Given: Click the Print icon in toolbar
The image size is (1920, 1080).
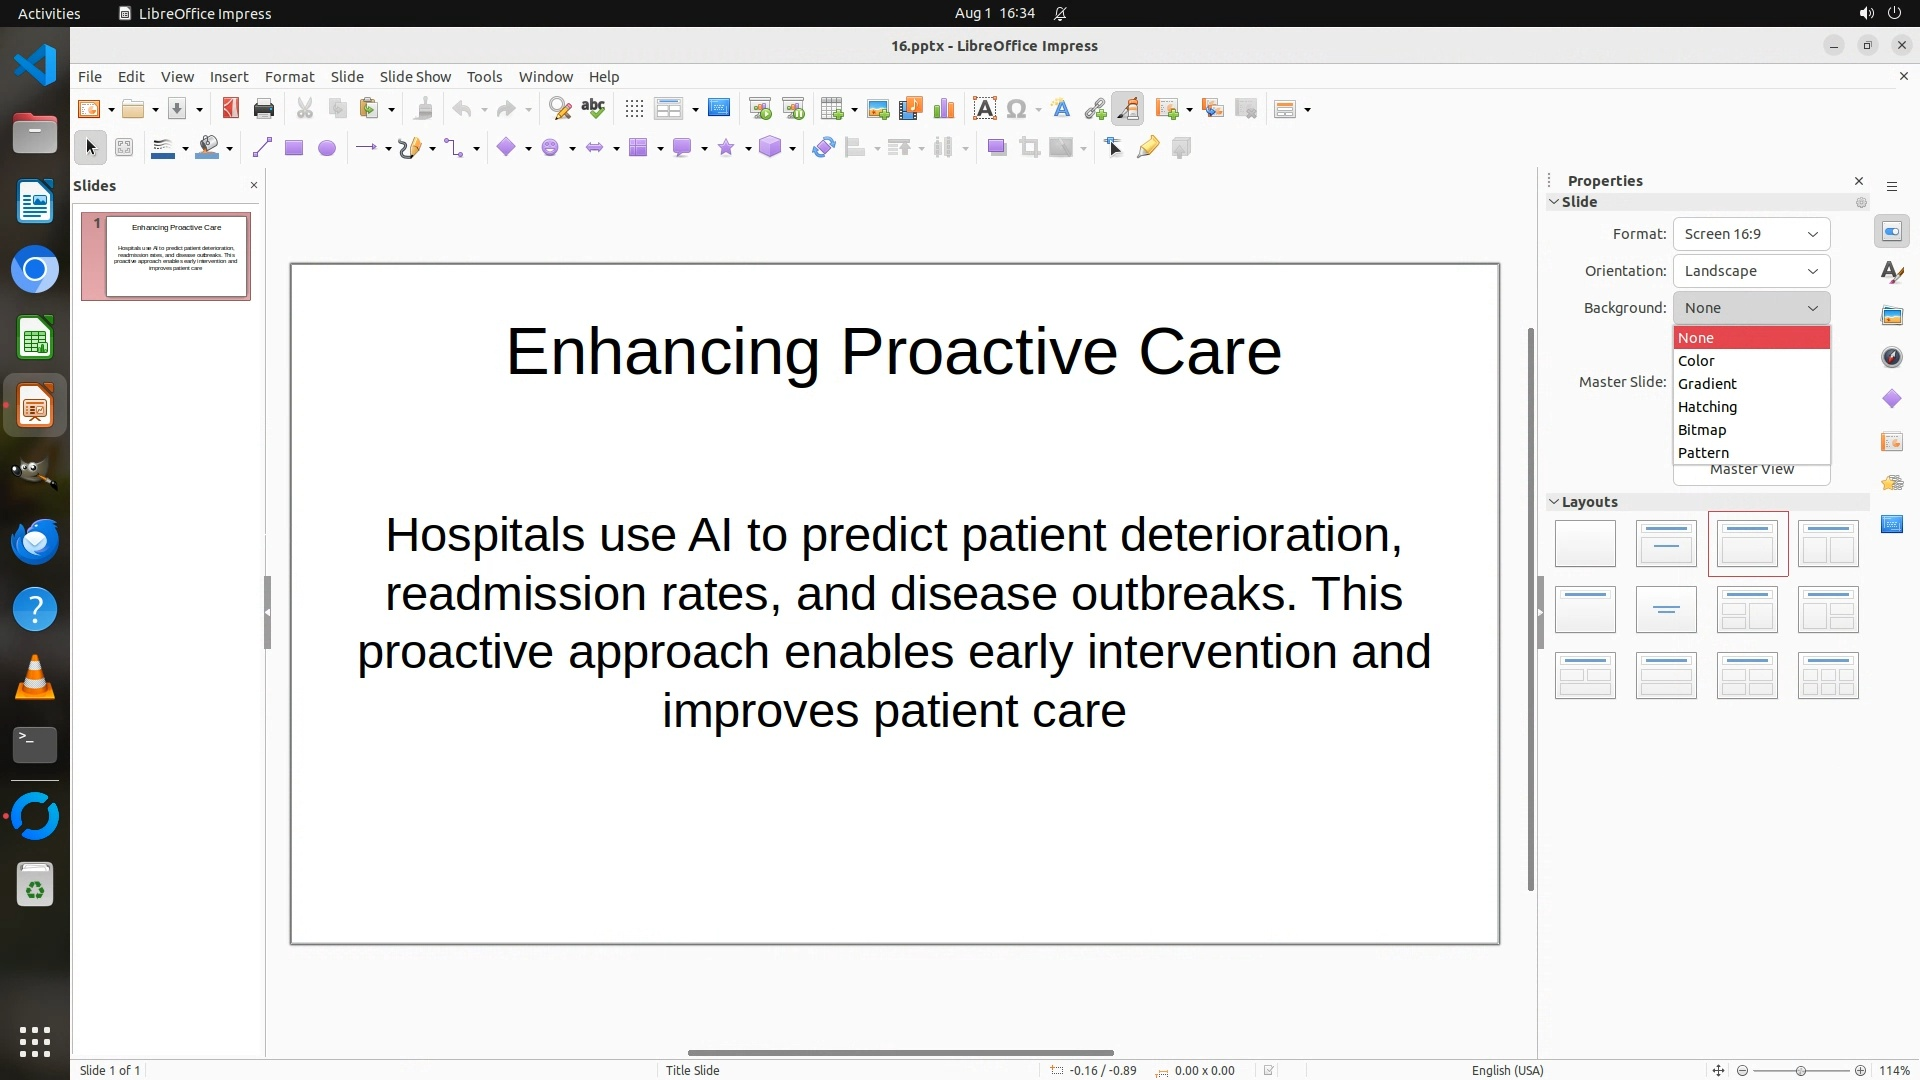Looking at the screenshot, I should coord(264,109).
